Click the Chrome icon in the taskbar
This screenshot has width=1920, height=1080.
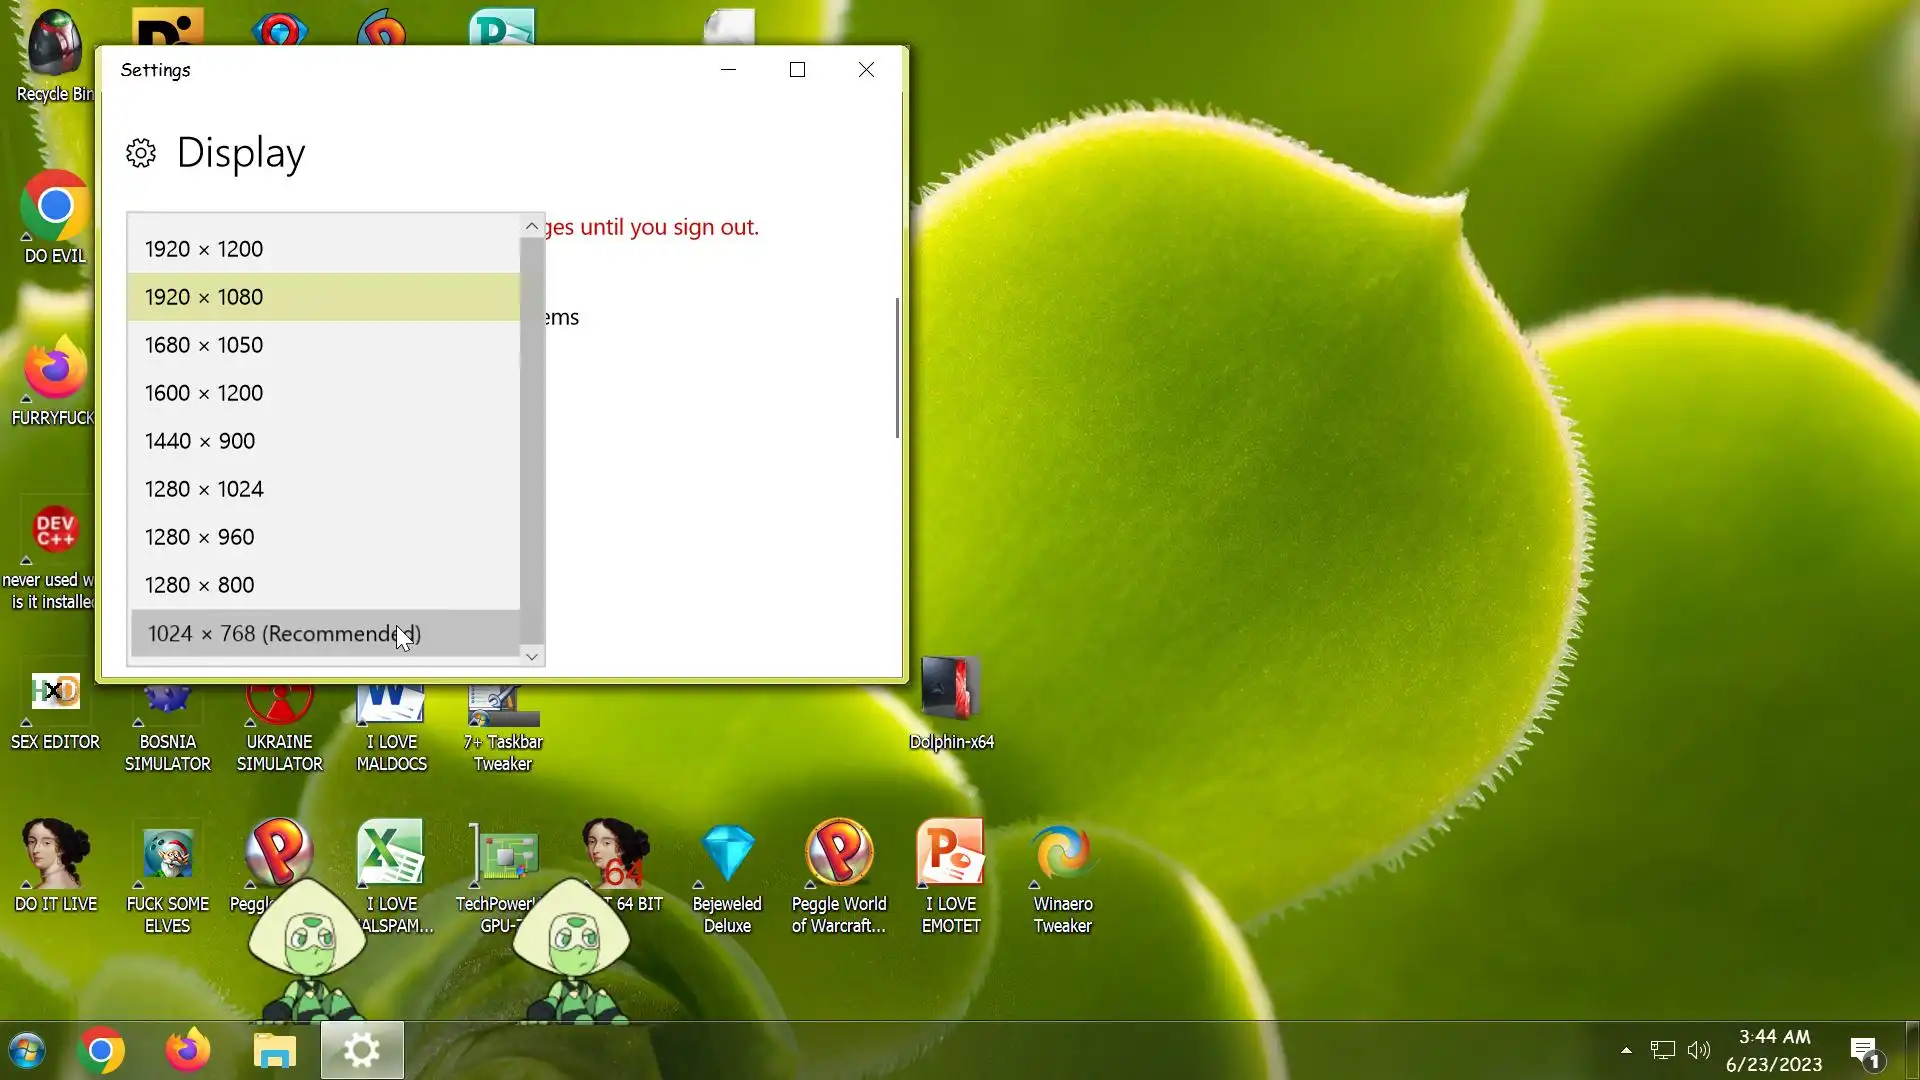click(x=100, y=1051)
